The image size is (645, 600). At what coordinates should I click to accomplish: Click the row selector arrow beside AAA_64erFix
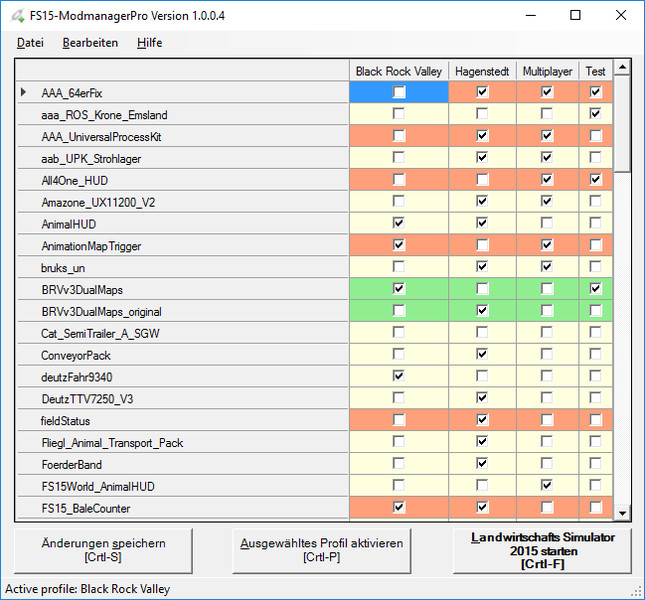coord(24,92)
